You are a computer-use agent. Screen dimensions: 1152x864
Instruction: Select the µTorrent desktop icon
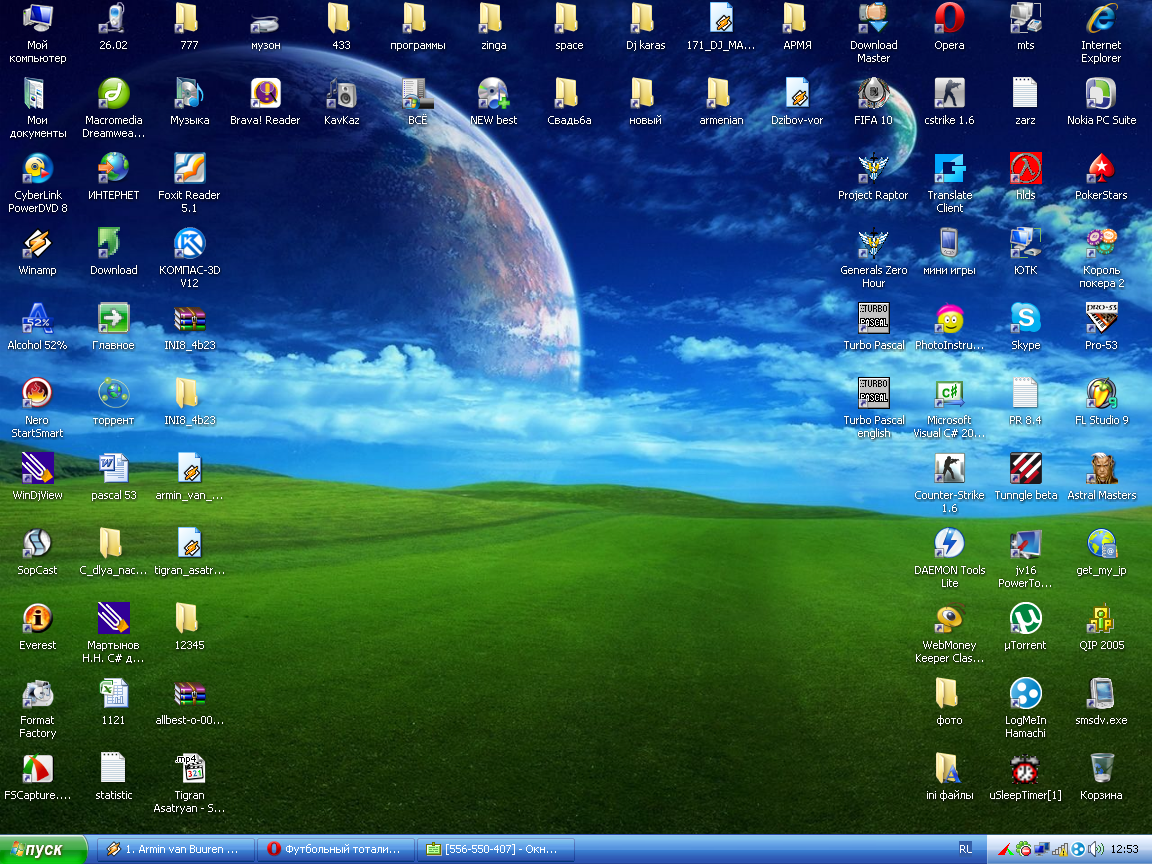point(1025,619)
